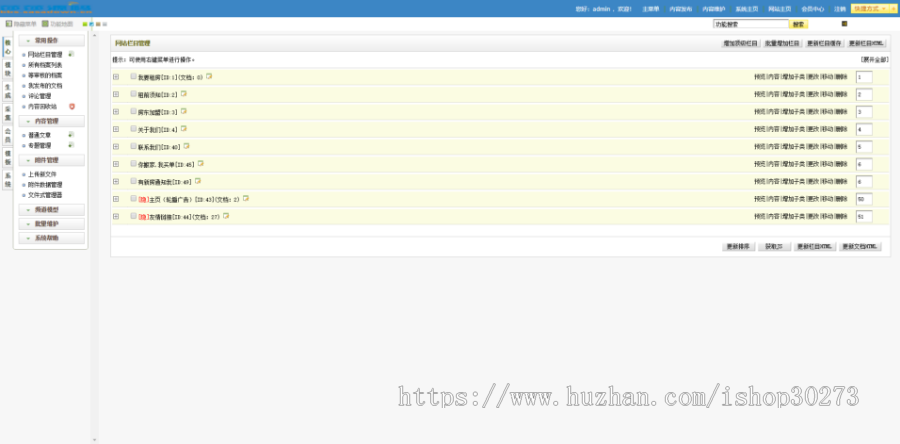Switch to the 采集 vertical tab
This screenshot has height=444, width=900.
tap(7, 113)
